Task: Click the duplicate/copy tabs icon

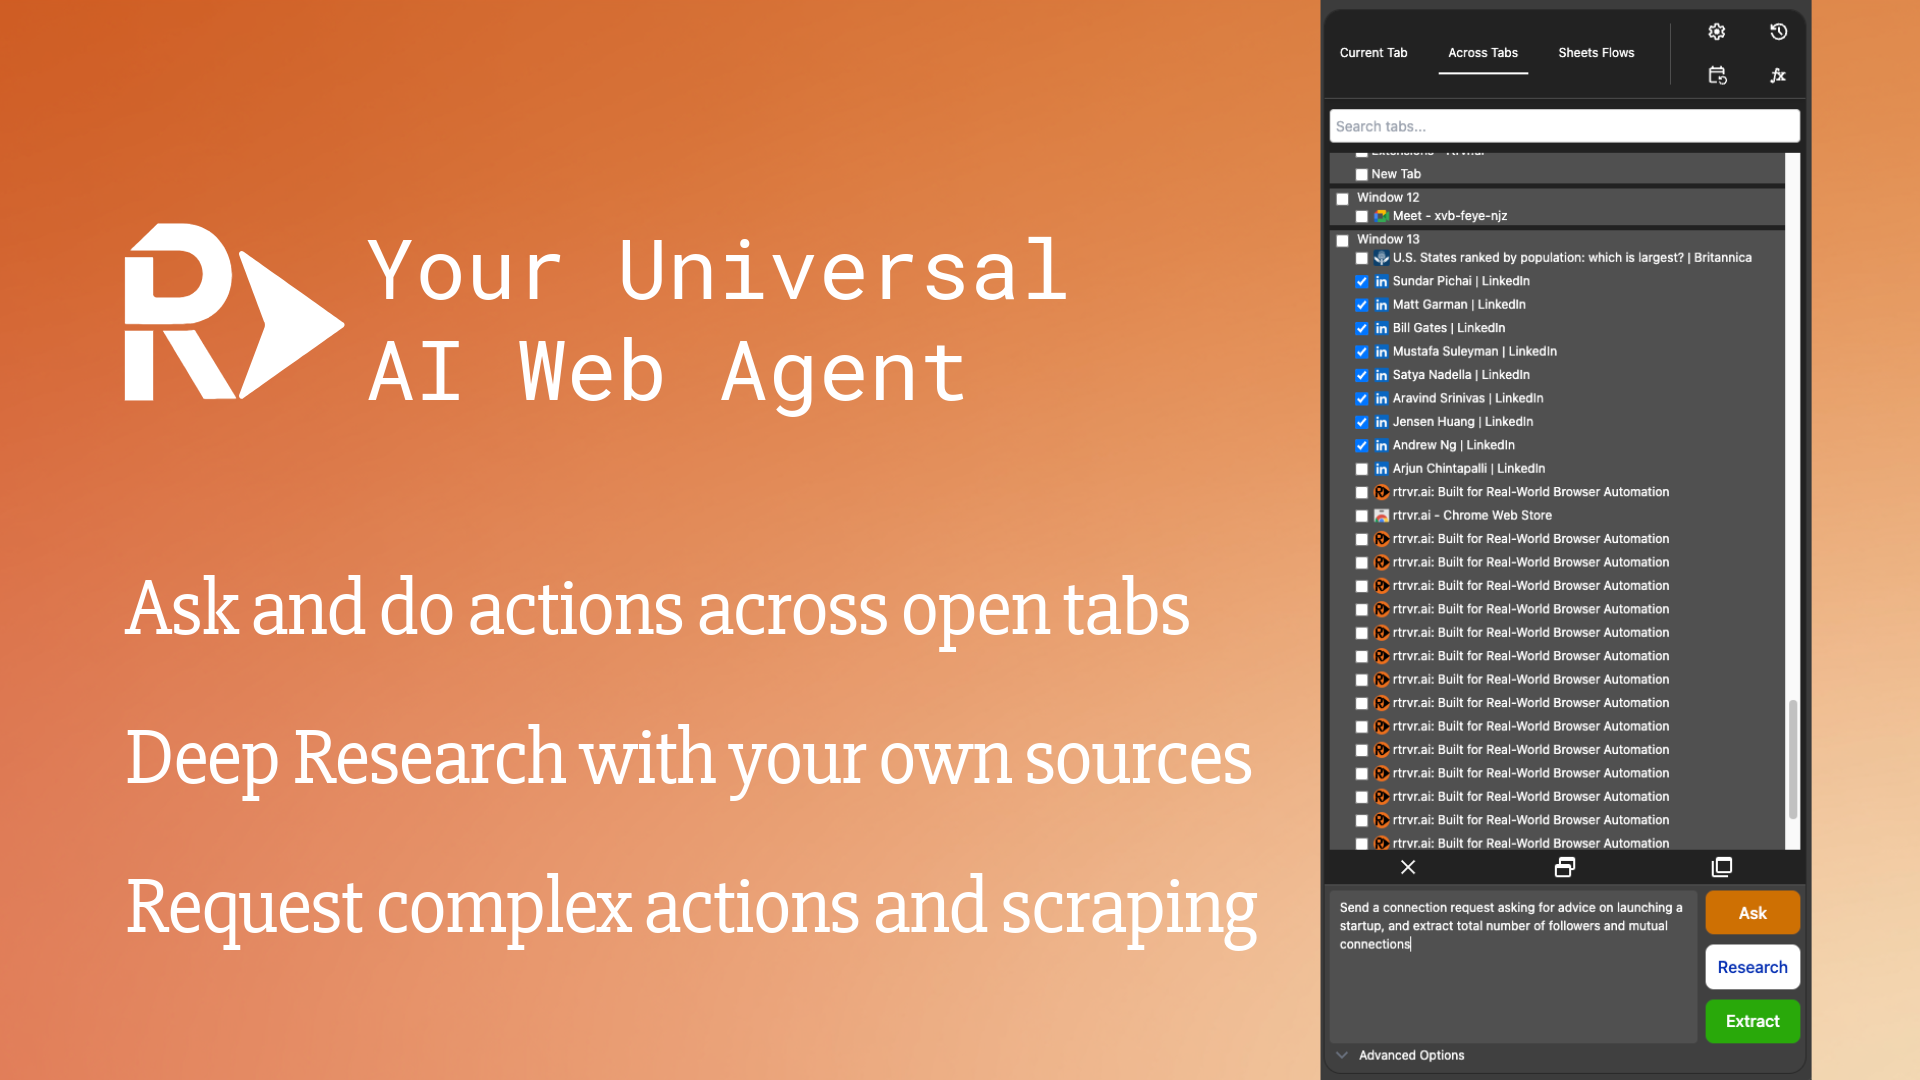Action: pyautogui.click(x=1720, y=866)
